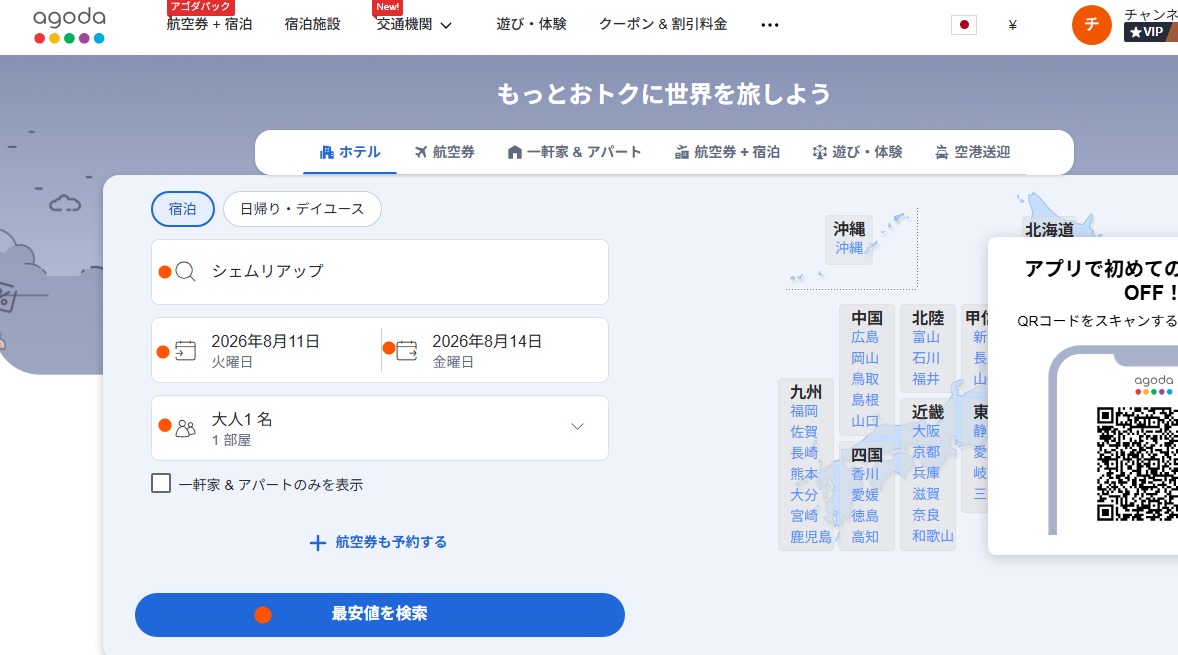This screenshot has height=655, width=1178.
Task: Select 福井 under 北陸
Action: (926, 379)
